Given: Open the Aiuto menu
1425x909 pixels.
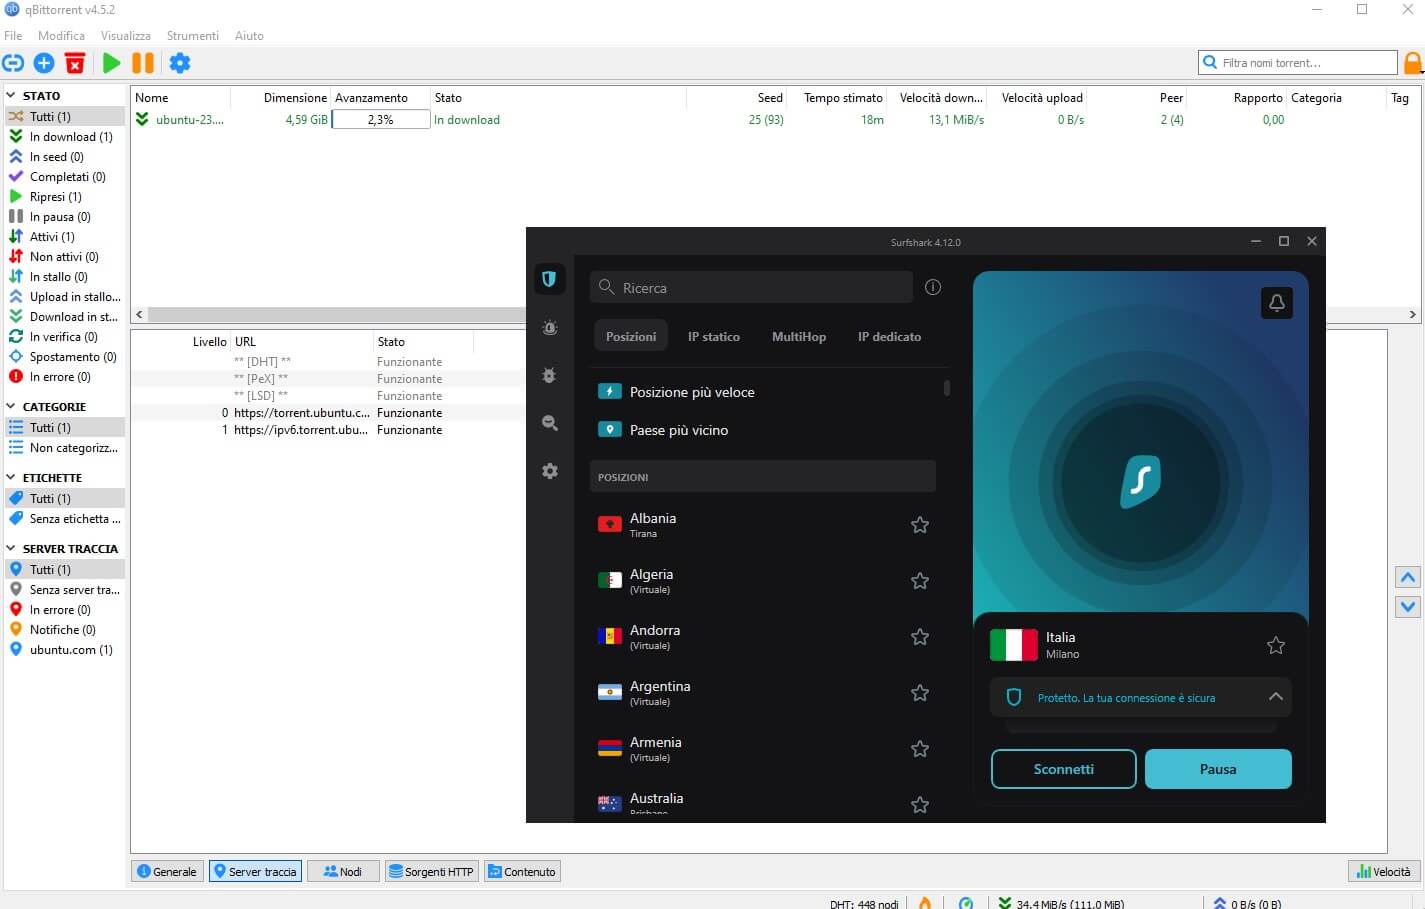Looking at the screenshot, I should click(249, 36).
